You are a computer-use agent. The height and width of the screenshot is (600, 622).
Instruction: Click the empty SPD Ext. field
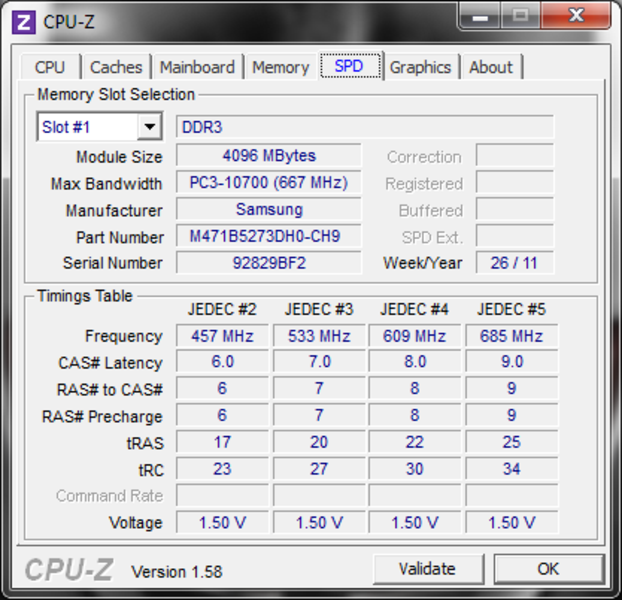tap(514, 236)
